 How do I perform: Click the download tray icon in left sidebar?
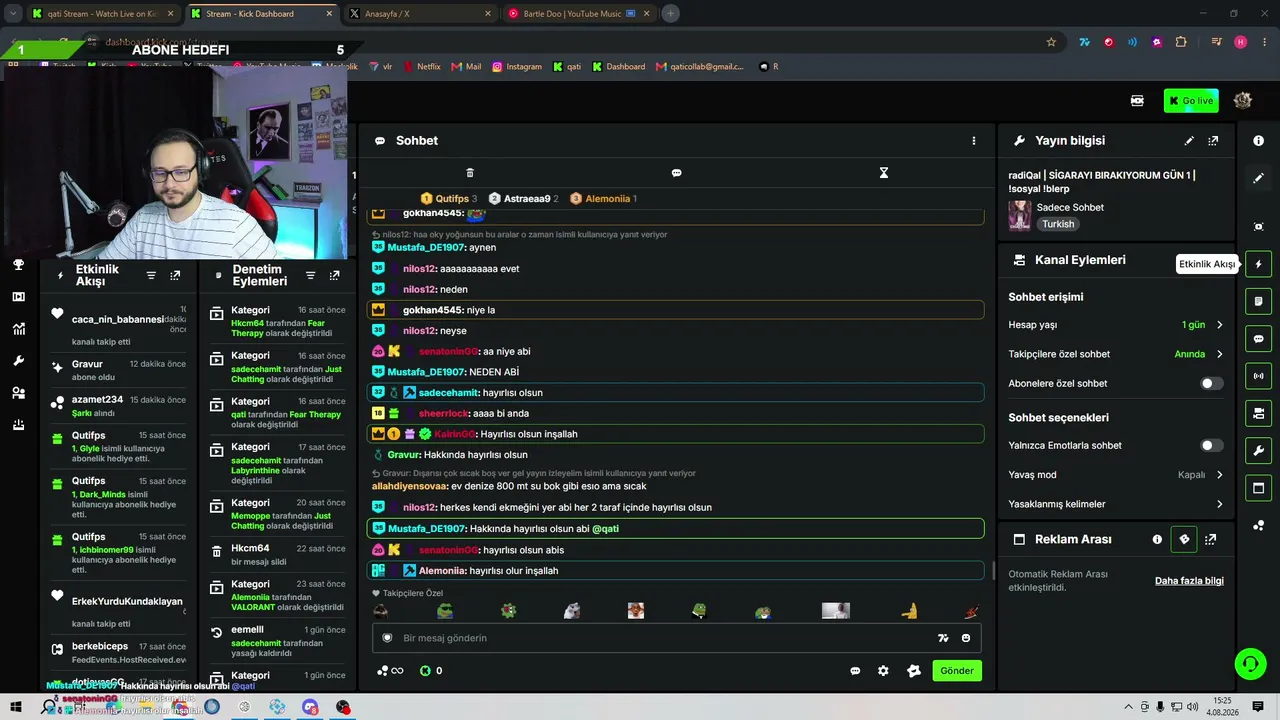click(x=18, y=425)
